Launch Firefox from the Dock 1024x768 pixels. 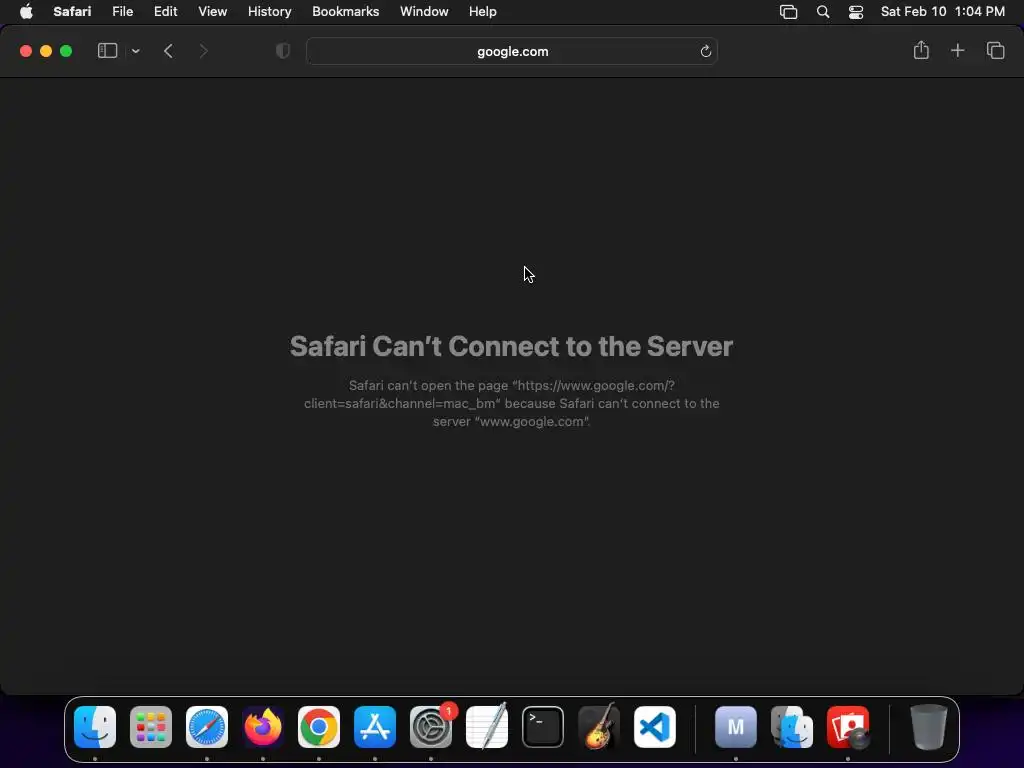(x=263, y=727)
